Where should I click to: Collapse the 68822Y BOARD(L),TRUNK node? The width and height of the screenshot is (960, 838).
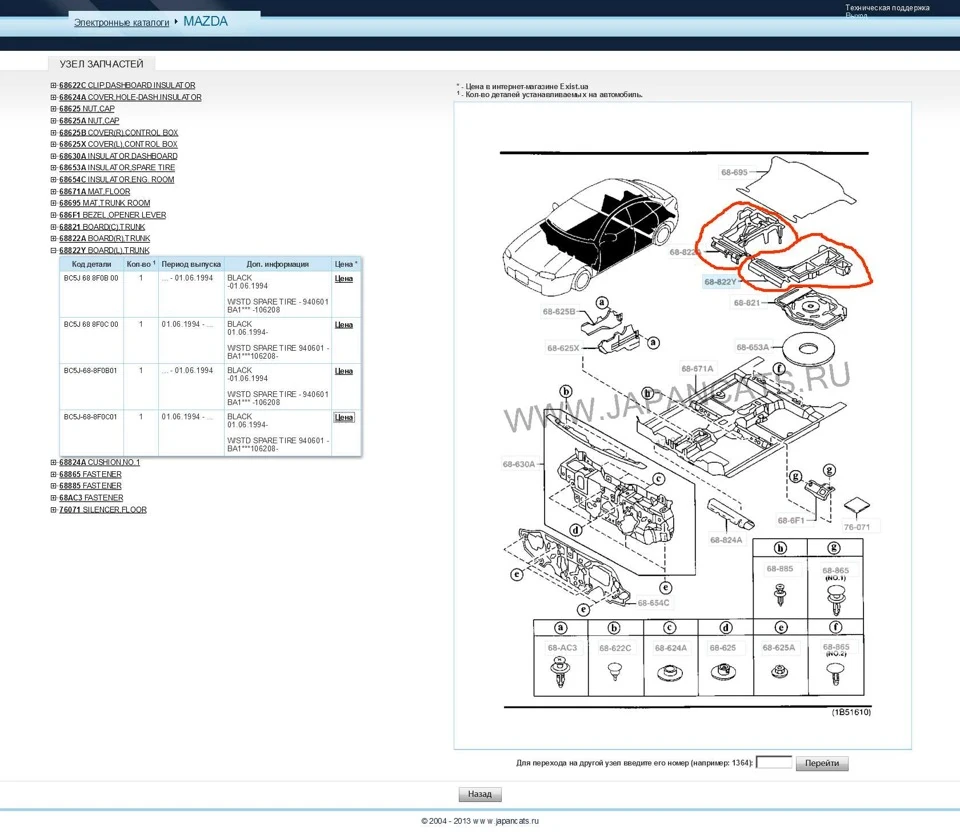point(53,250)
